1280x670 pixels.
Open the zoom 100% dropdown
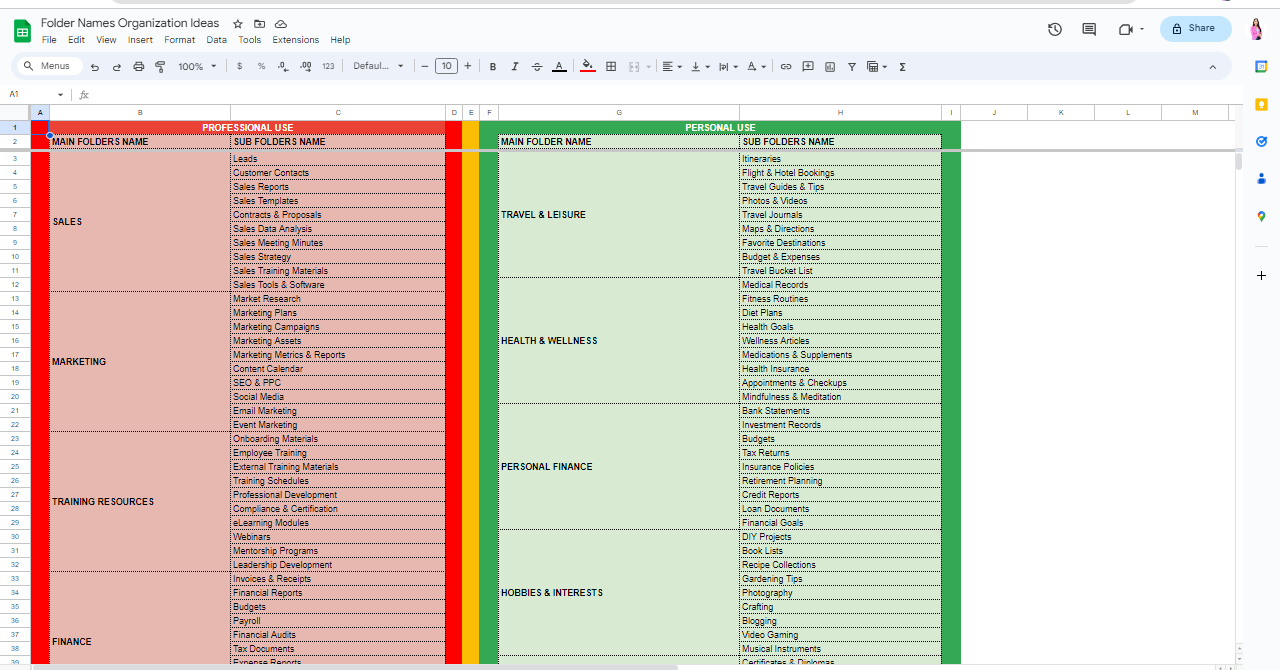coord(197,67)
